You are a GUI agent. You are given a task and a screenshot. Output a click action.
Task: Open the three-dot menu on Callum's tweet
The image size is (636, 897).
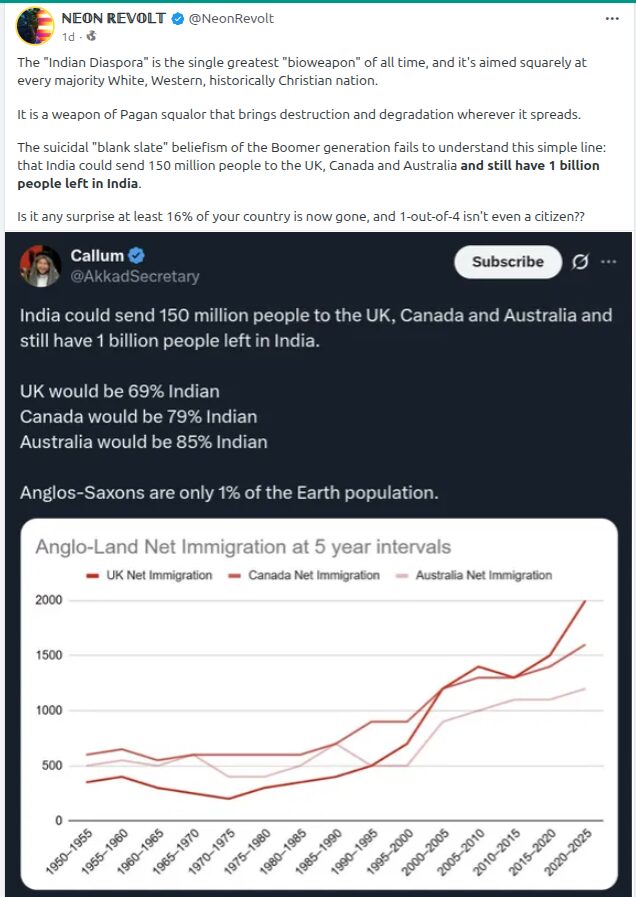[608, 262]
